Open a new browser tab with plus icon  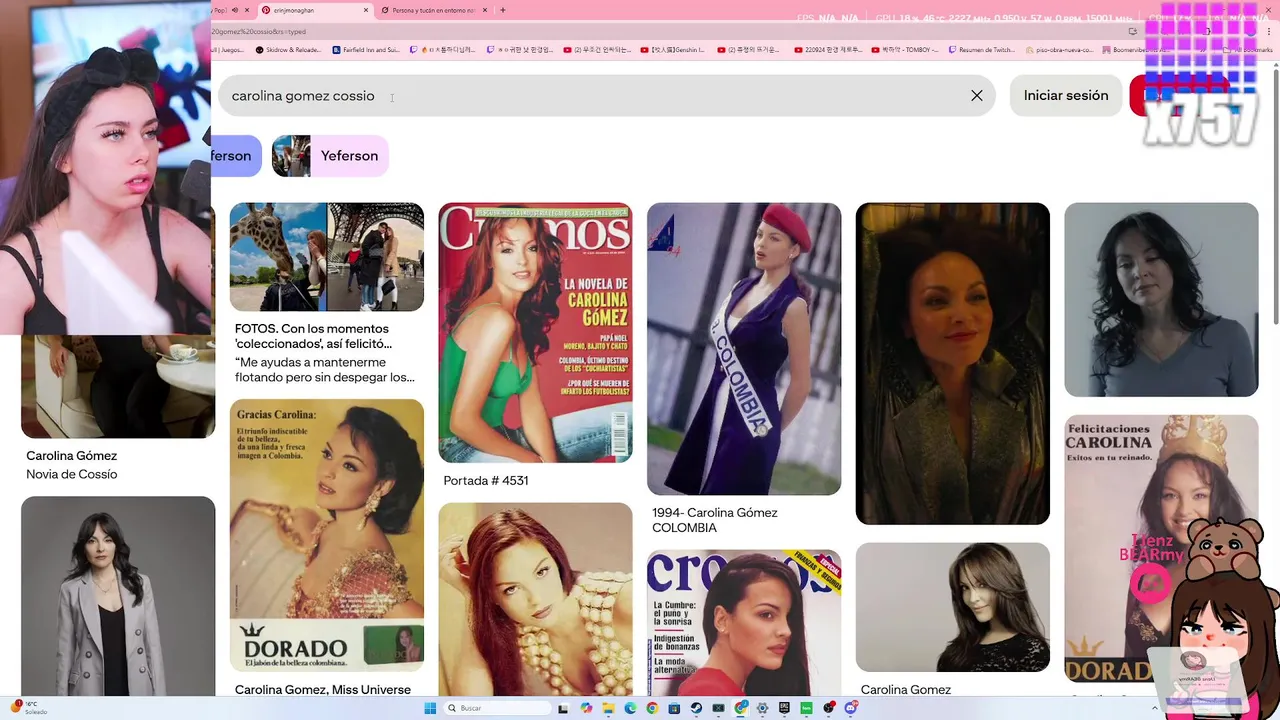point(502,10)
